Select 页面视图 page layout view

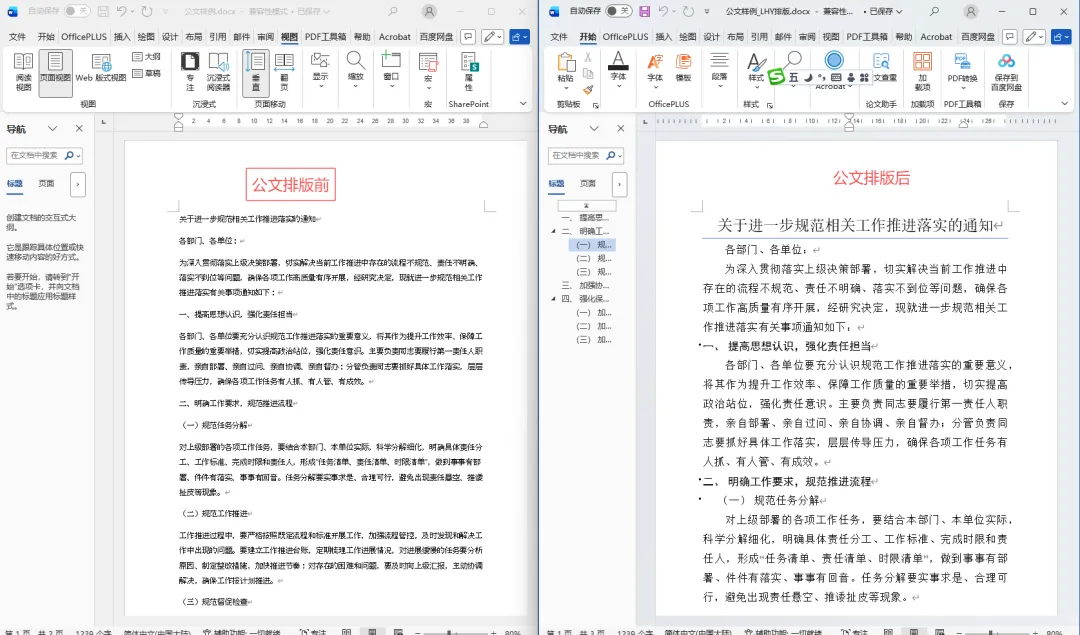(55, 72)
